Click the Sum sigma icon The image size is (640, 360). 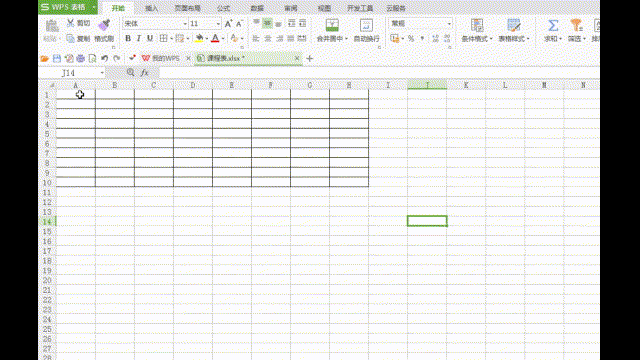(553, 25)
